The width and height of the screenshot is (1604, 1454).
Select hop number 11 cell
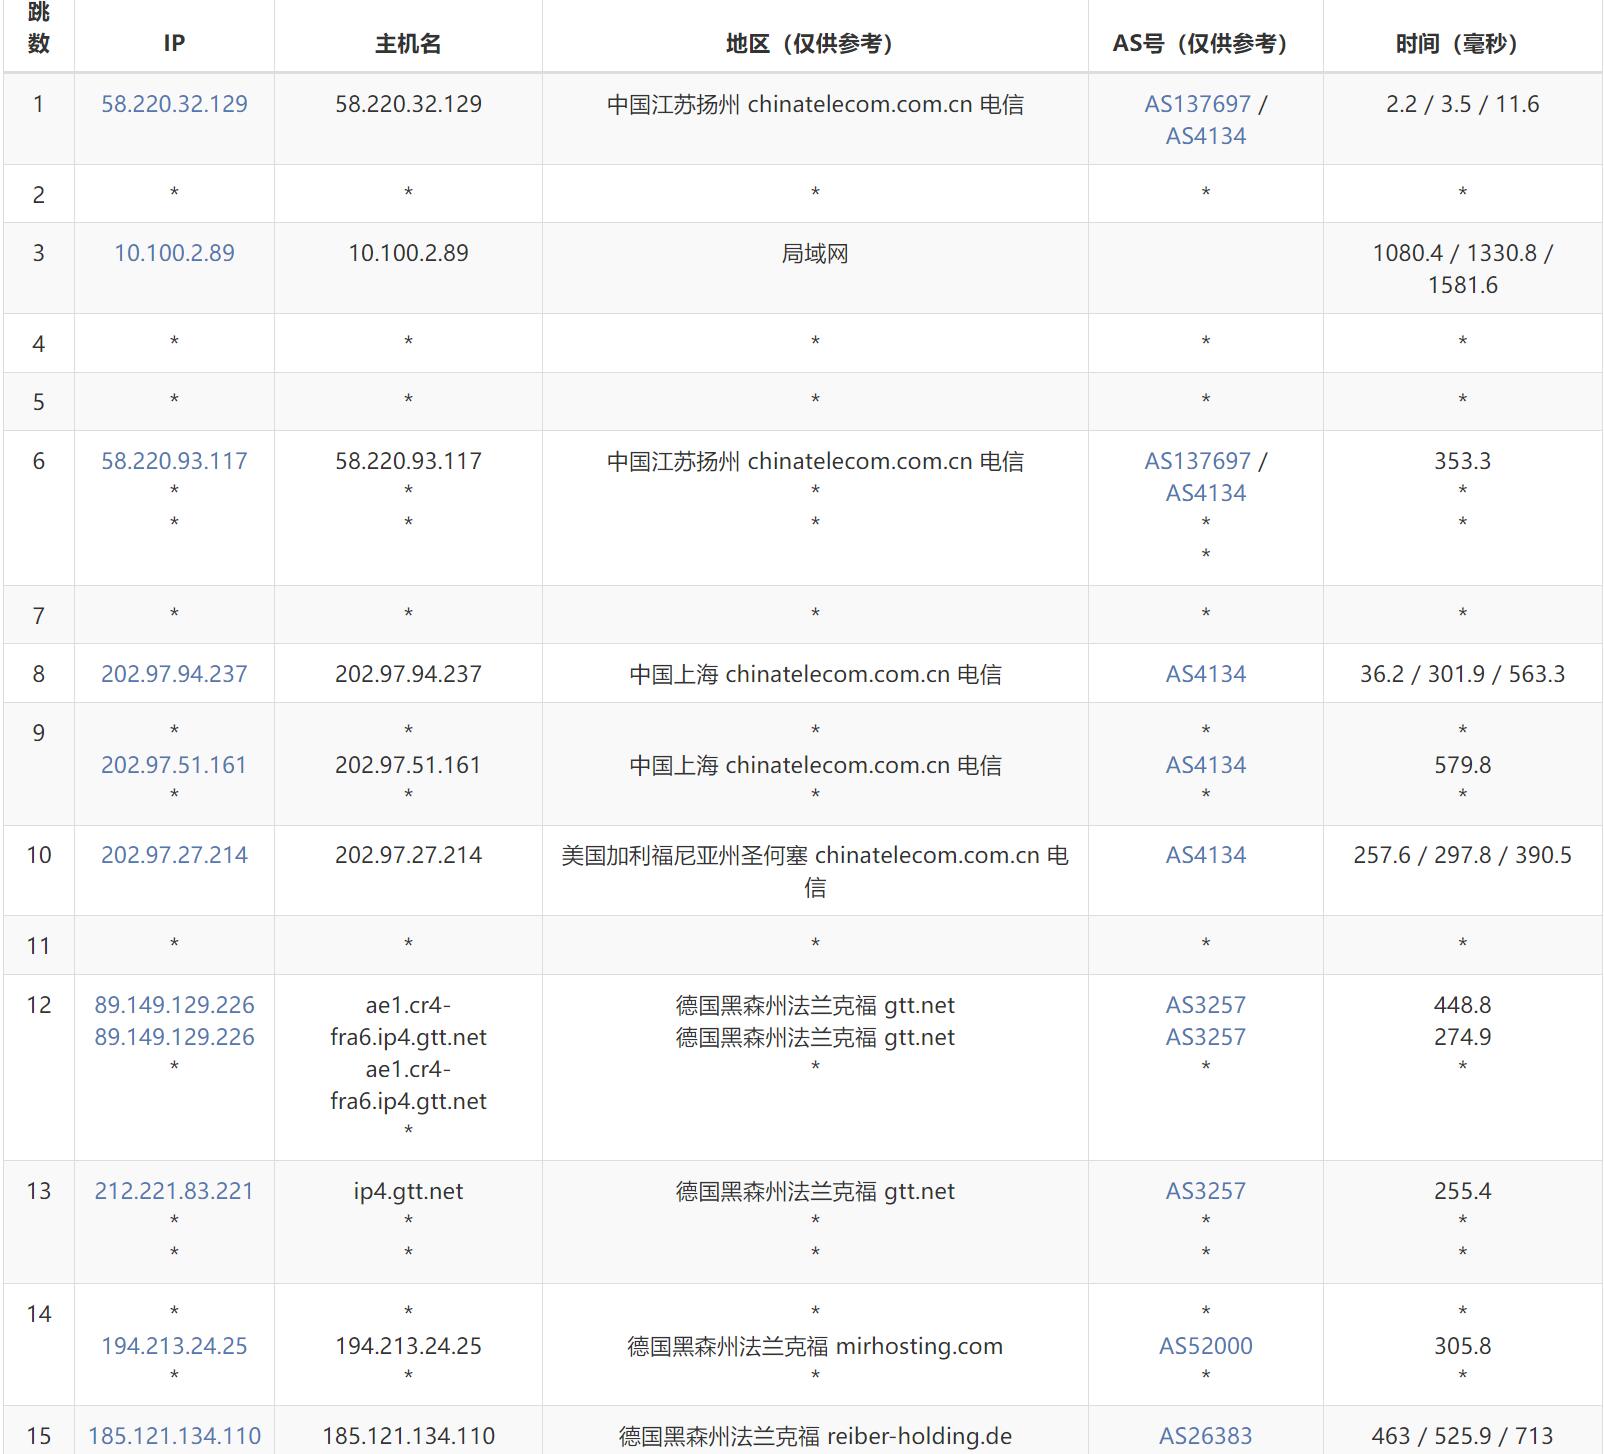[x=39, y=946]
